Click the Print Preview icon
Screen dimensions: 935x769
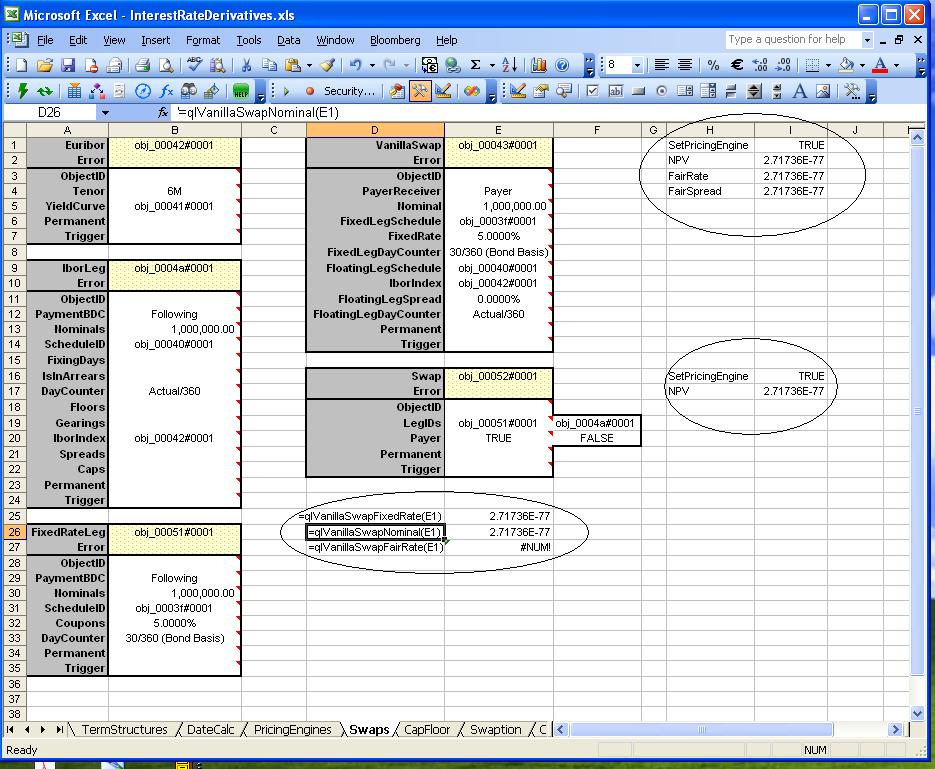point(165,65)
